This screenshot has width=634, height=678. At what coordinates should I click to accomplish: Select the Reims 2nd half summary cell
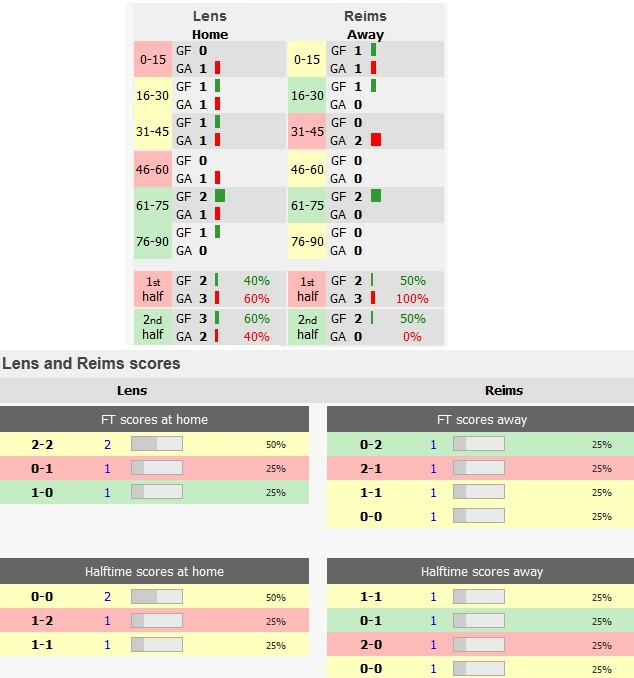307,327
